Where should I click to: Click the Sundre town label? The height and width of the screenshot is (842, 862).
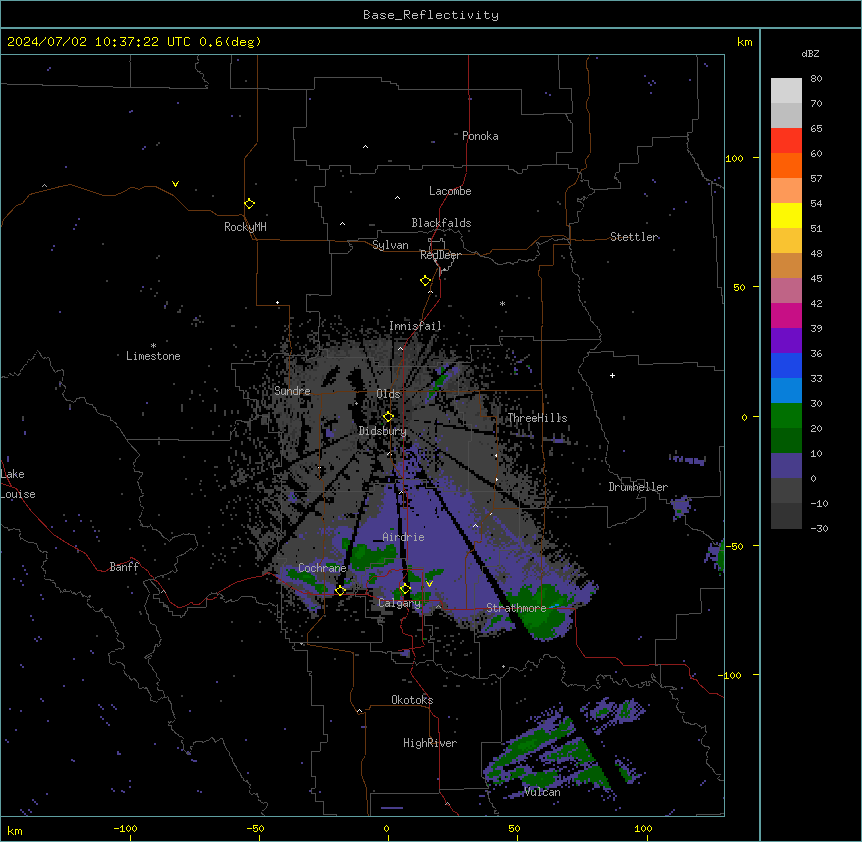pyautogui.click(x=292, y=391)
